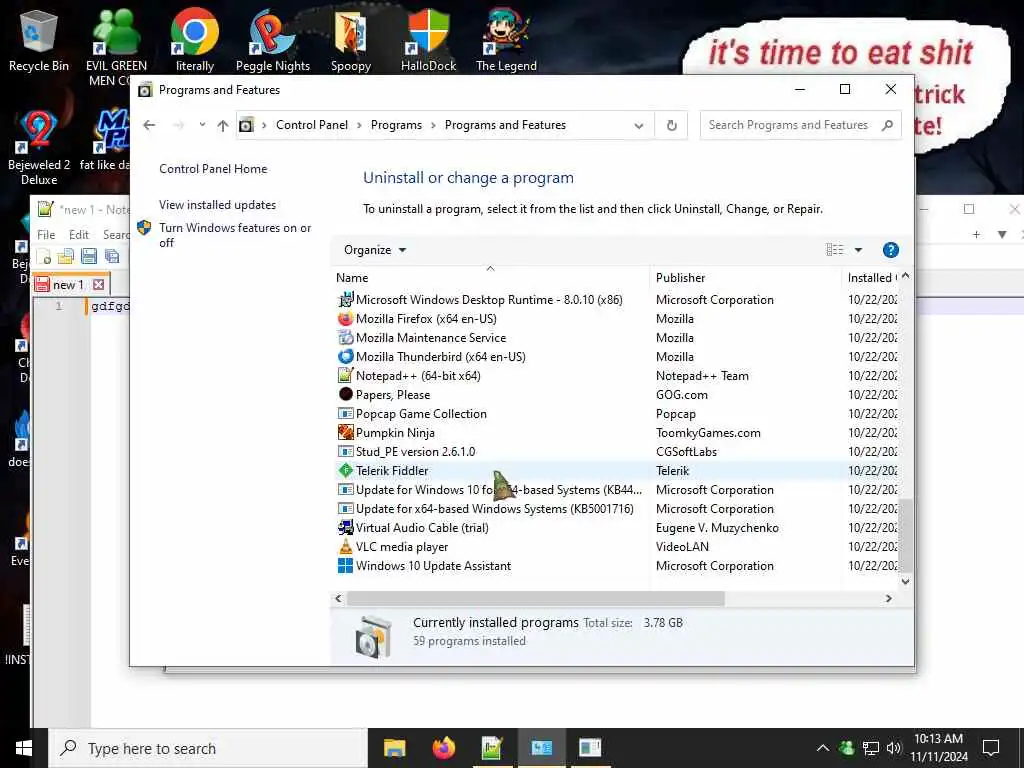
Task: Open the Windows Start menu
Action: click(24, 748)
